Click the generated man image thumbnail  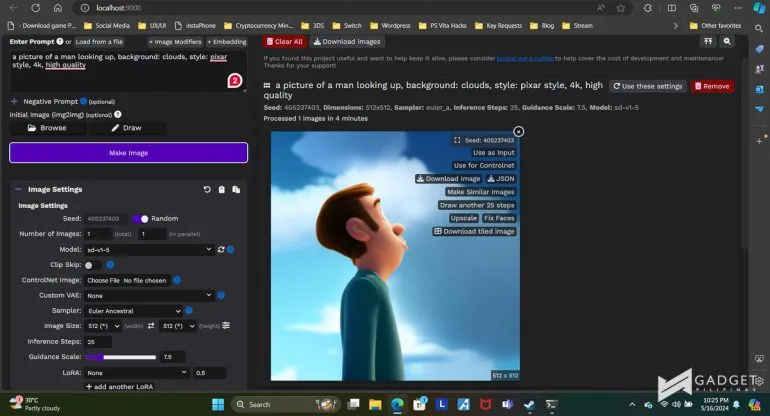tap(395, 256)
